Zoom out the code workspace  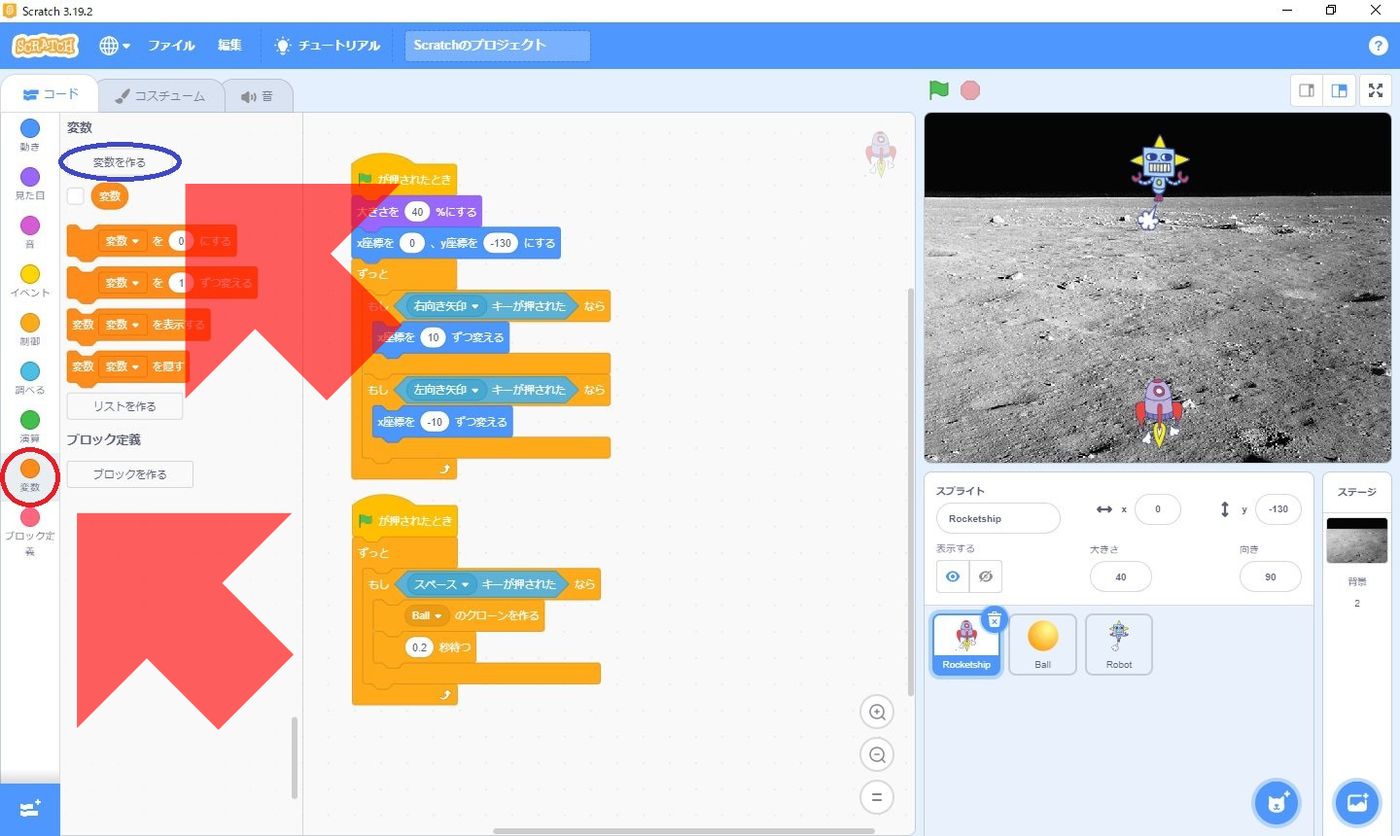(x=877, y=755)
